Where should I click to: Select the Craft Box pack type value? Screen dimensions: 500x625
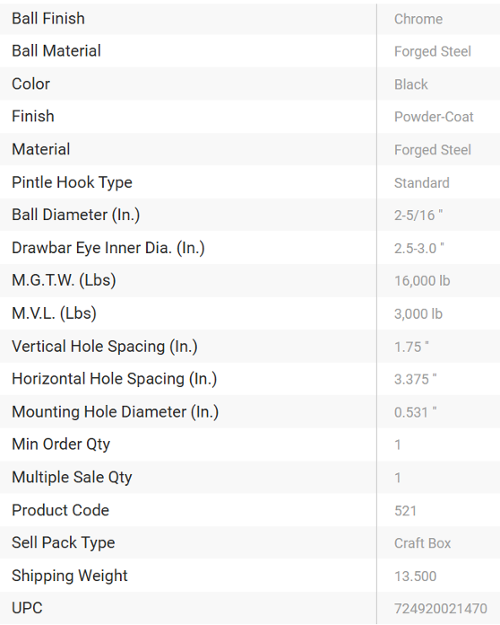click(423, 543)
